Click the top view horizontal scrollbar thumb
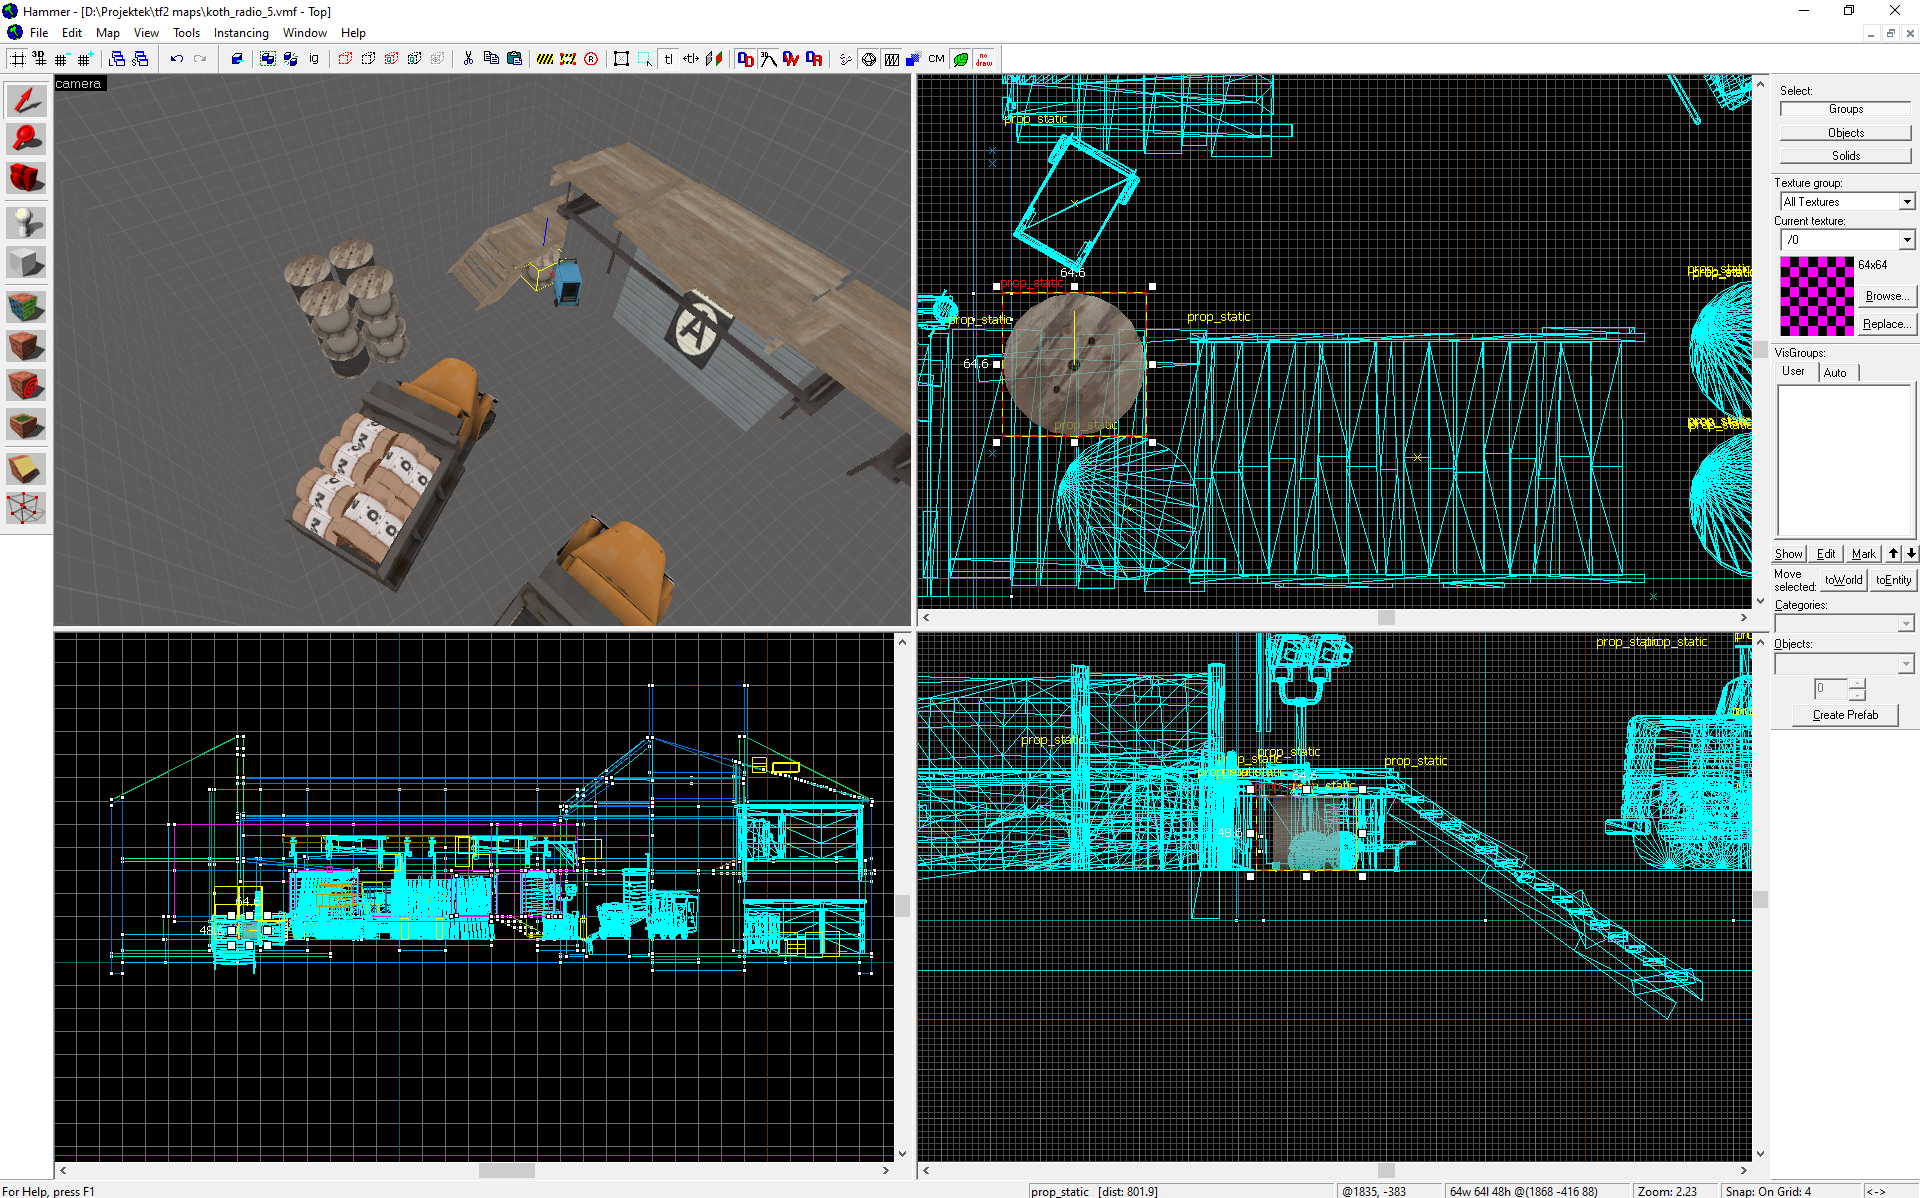The image size is (1920, 1198). click(x=1386, y=618)
